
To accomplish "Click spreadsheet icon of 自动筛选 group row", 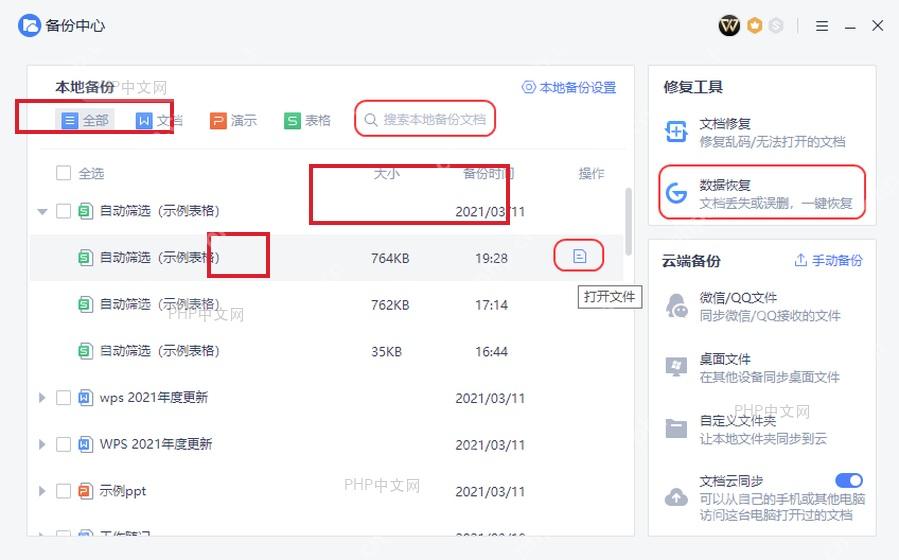I will (85, 211).
